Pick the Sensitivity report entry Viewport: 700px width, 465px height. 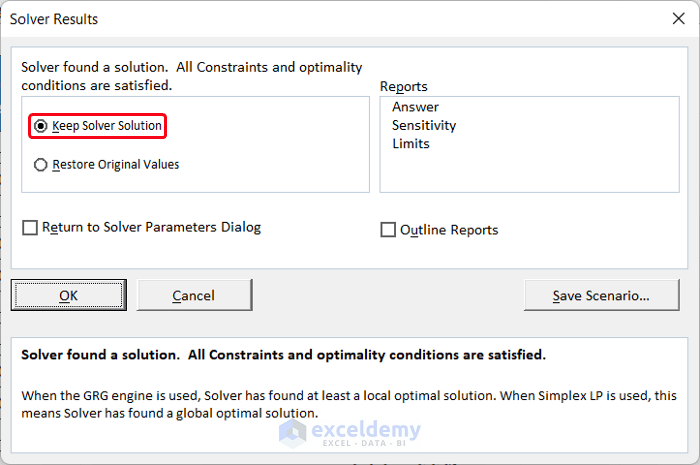click(424, 125)
